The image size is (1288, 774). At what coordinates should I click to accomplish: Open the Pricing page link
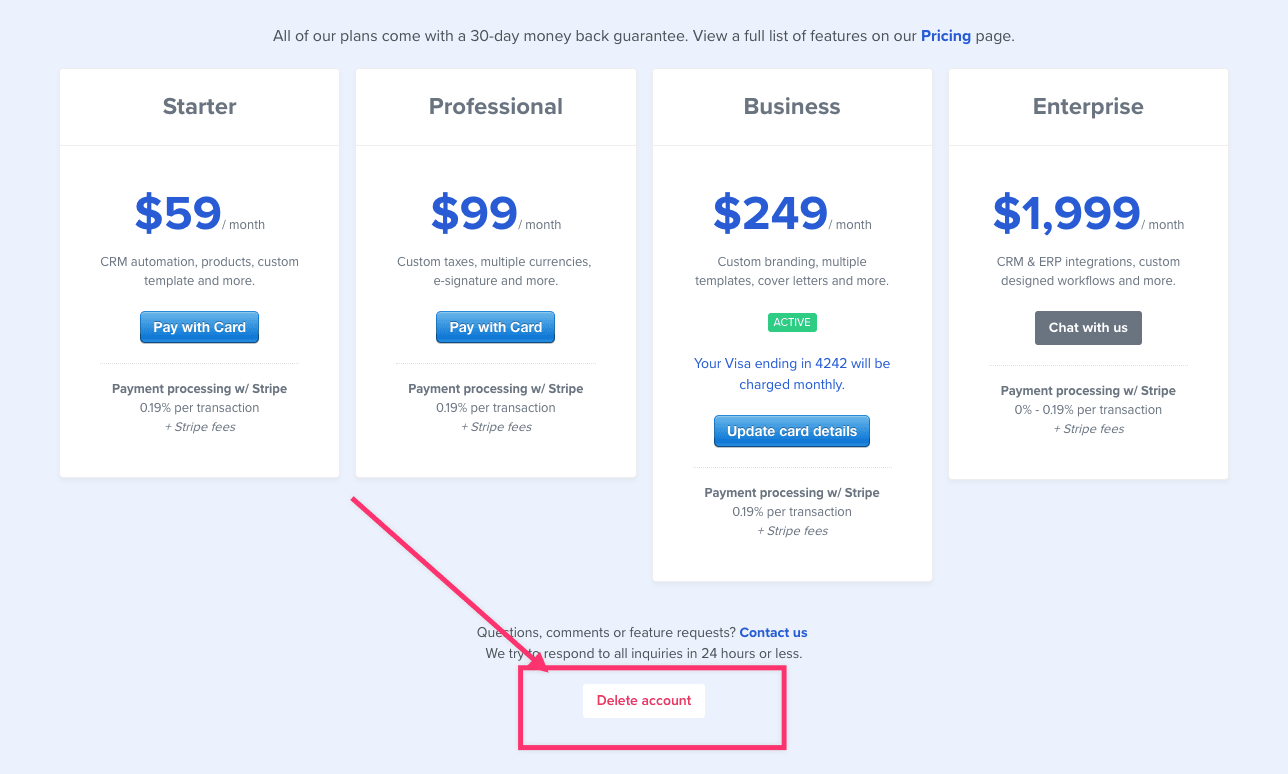[945, 36]
